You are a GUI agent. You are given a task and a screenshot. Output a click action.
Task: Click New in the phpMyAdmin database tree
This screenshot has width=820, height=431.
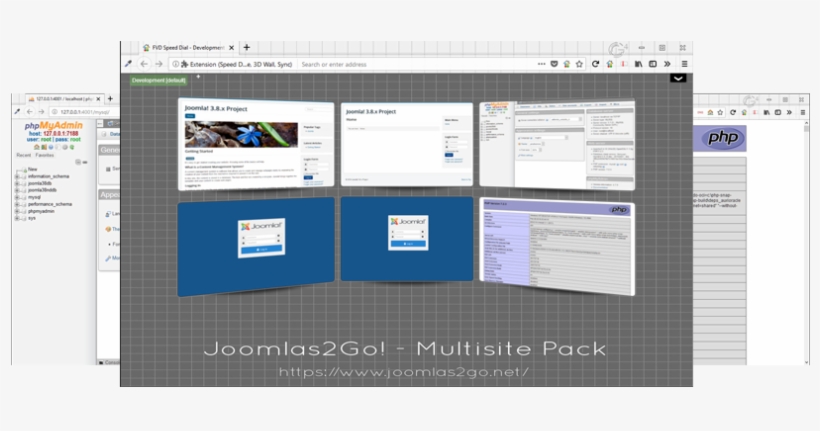click(x=32, y=169)
